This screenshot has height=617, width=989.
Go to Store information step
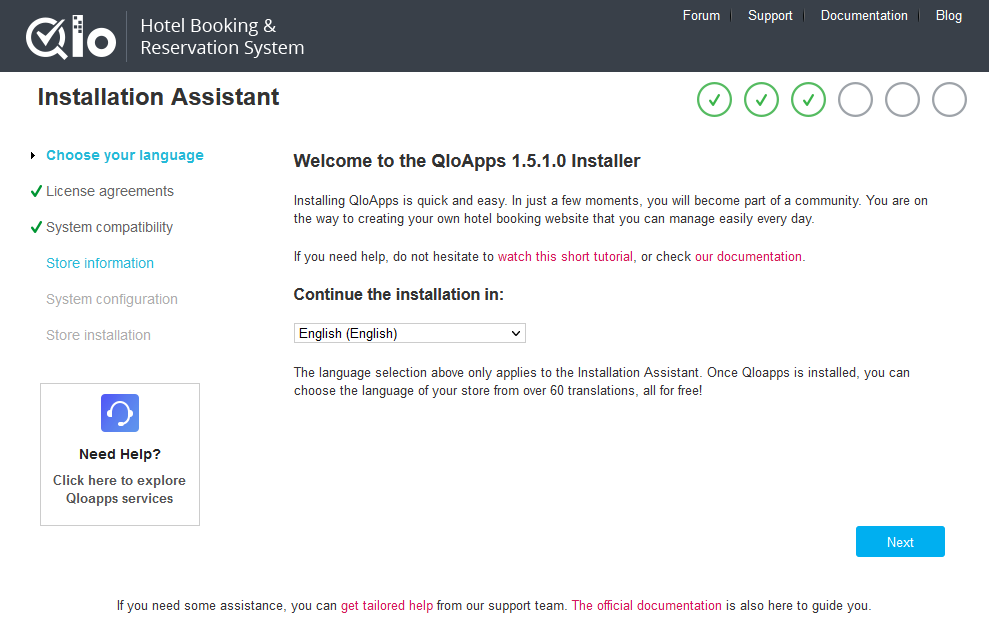[x=100, y=263]
